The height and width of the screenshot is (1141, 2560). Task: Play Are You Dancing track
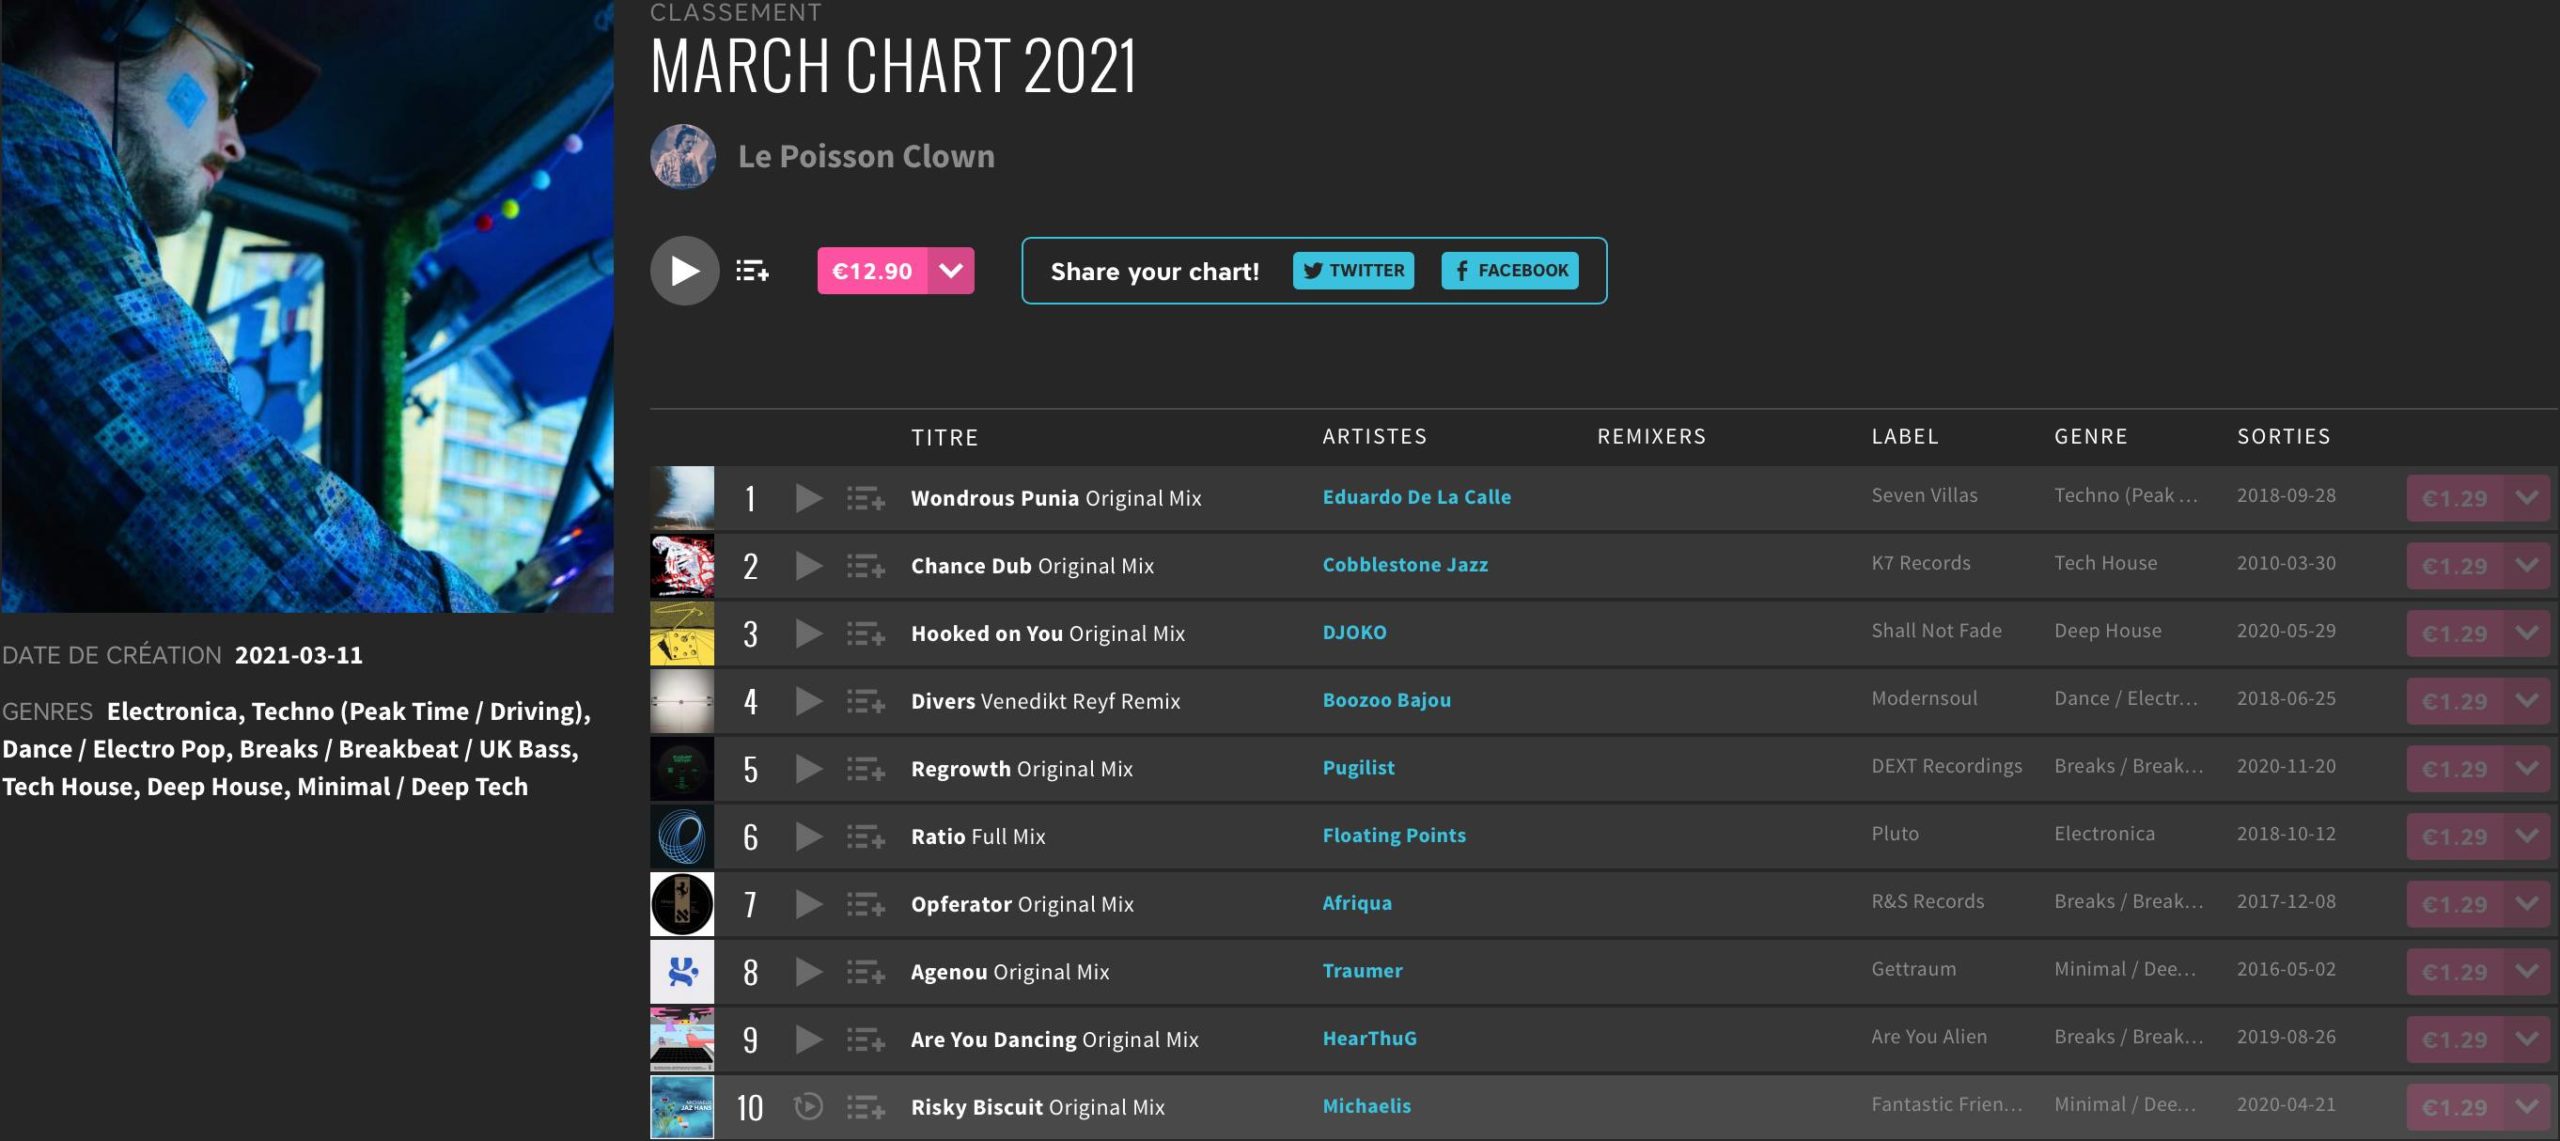click(x=808, y=1039)
